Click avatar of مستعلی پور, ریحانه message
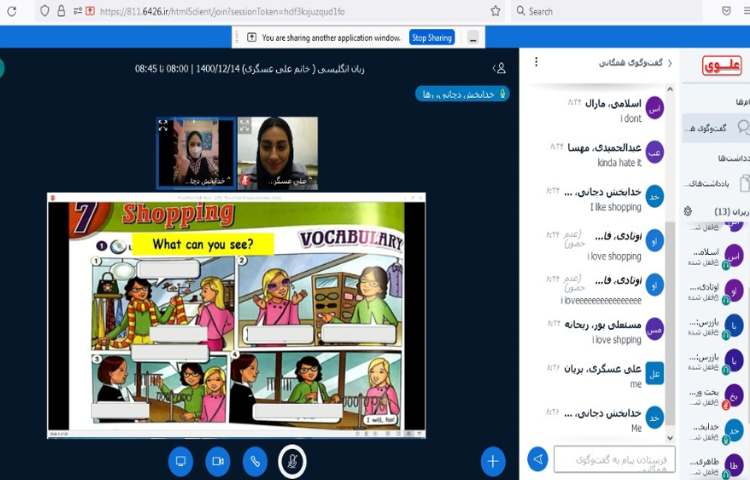750x480 pixels. [654, 329]
